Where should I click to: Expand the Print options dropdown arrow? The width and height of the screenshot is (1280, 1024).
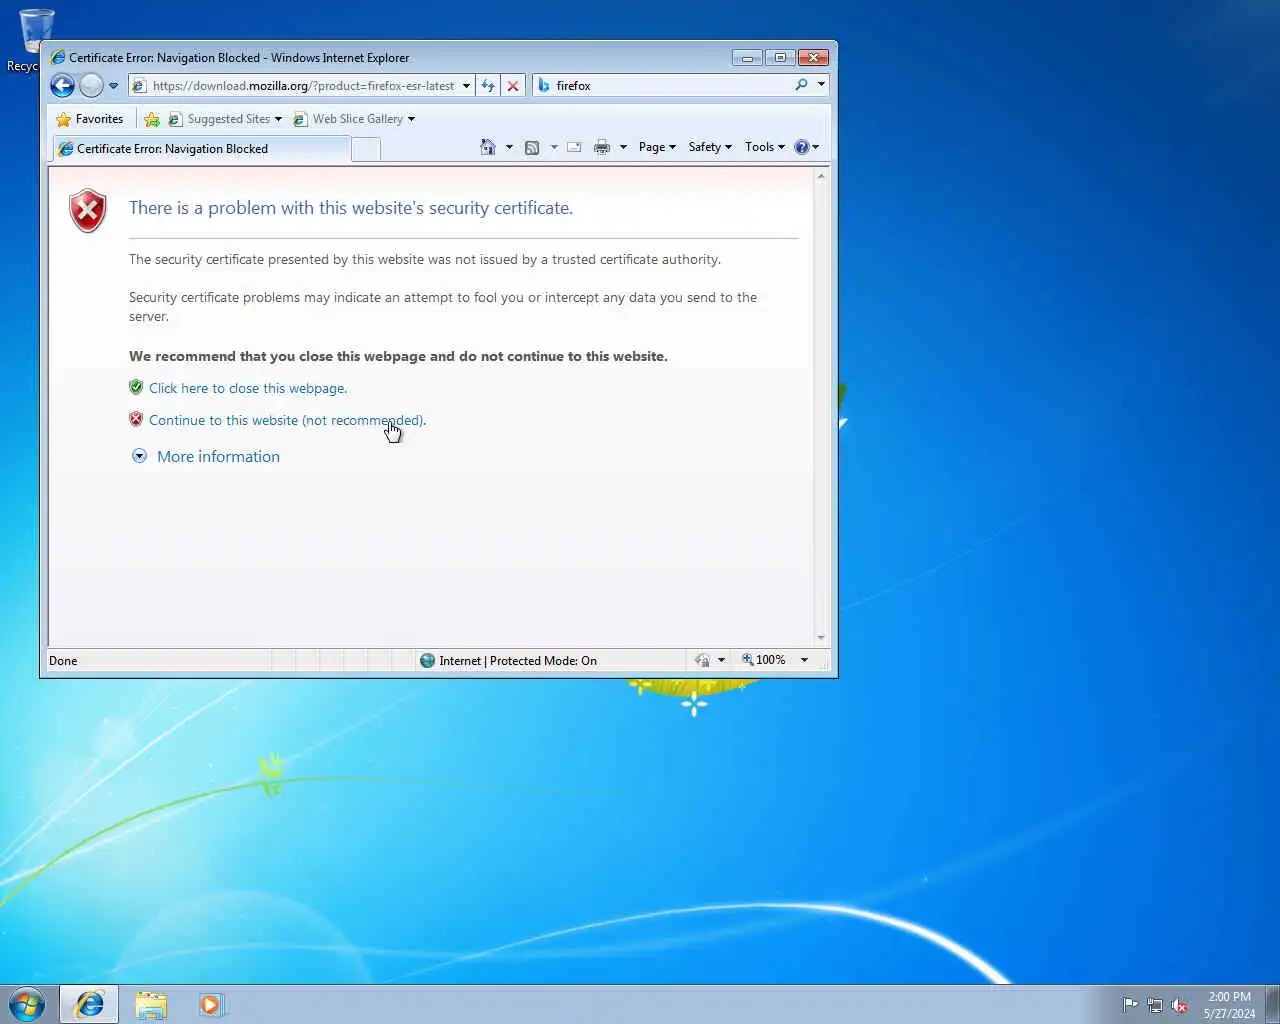(x=623, y=147)
